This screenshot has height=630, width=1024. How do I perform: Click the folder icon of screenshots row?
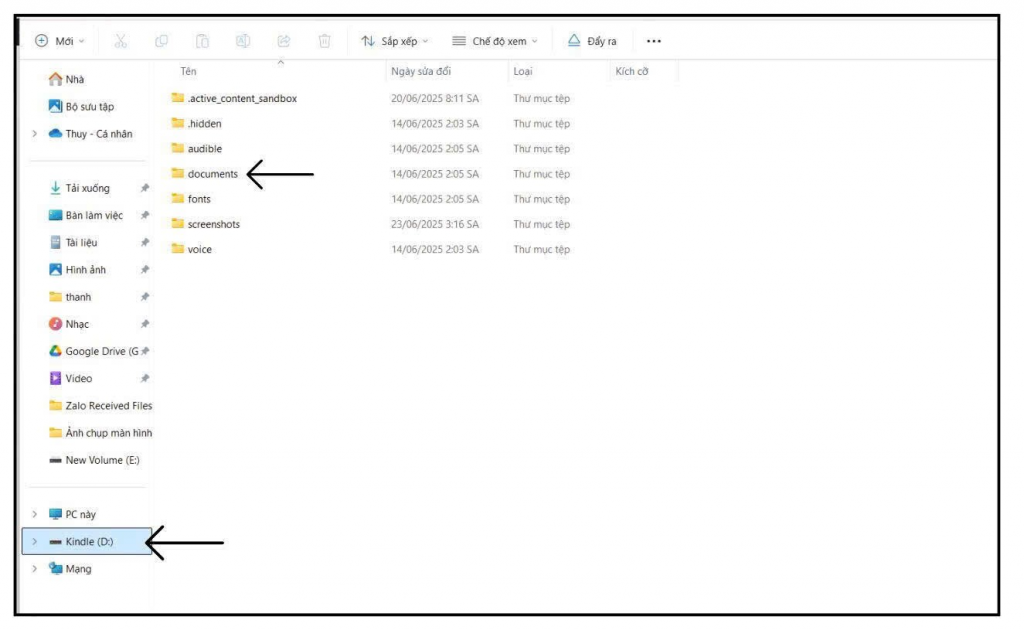click(178, 223)
